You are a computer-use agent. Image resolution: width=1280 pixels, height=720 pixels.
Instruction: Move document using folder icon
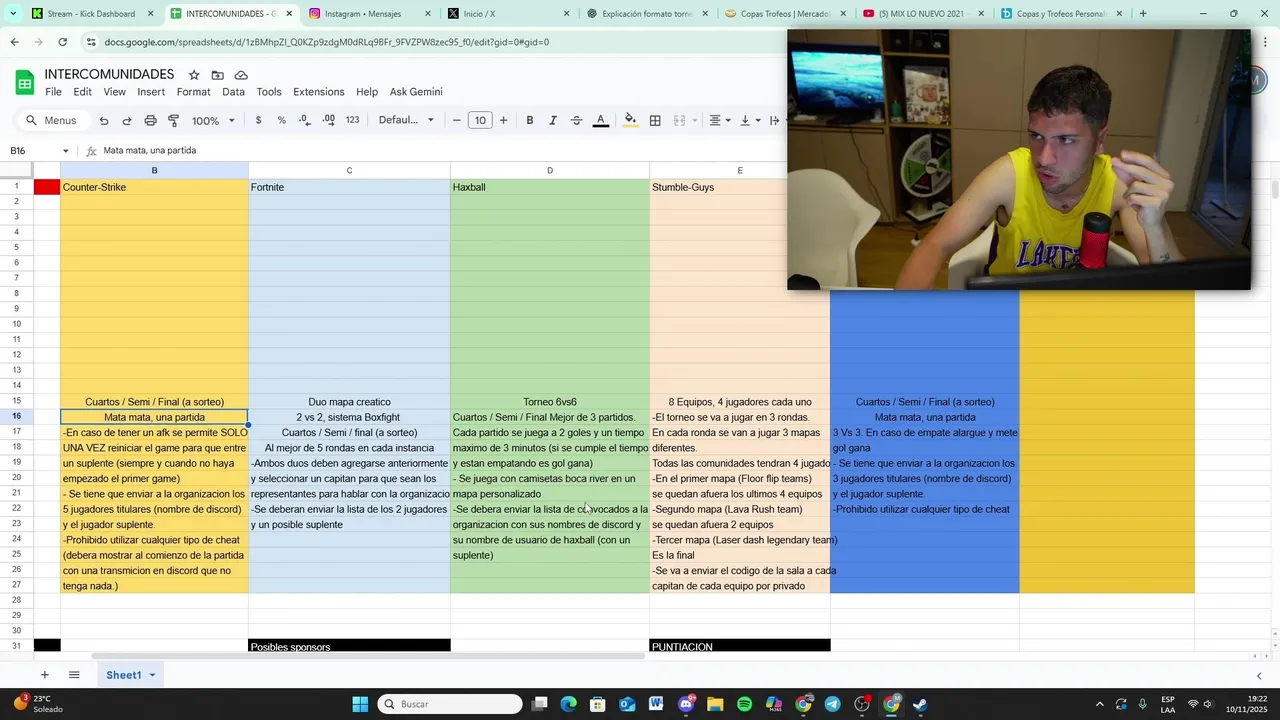217,75
